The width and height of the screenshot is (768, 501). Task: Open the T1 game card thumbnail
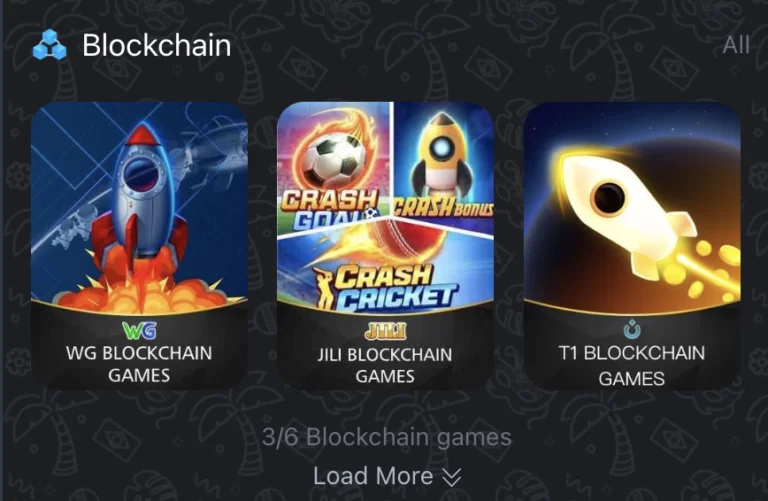click(632, 246)
